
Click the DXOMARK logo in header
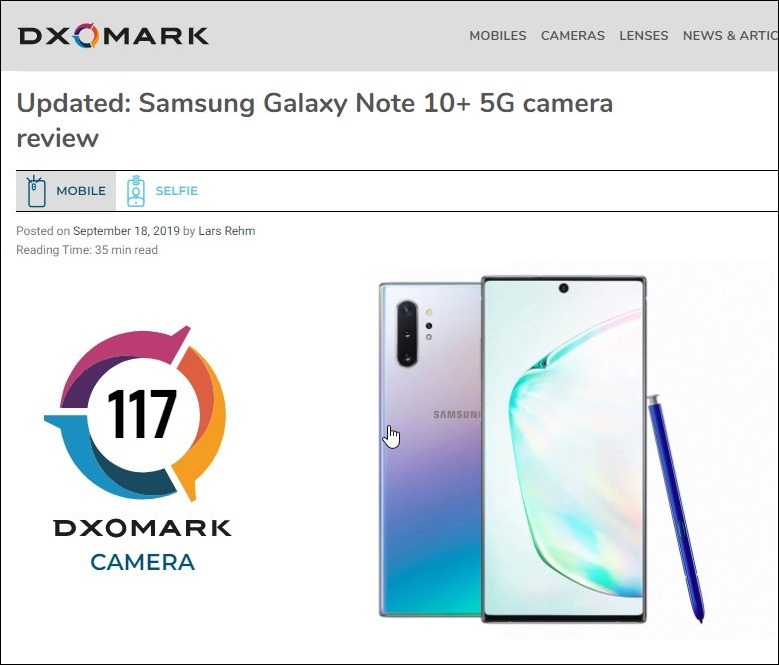click(x=113, y=36)
